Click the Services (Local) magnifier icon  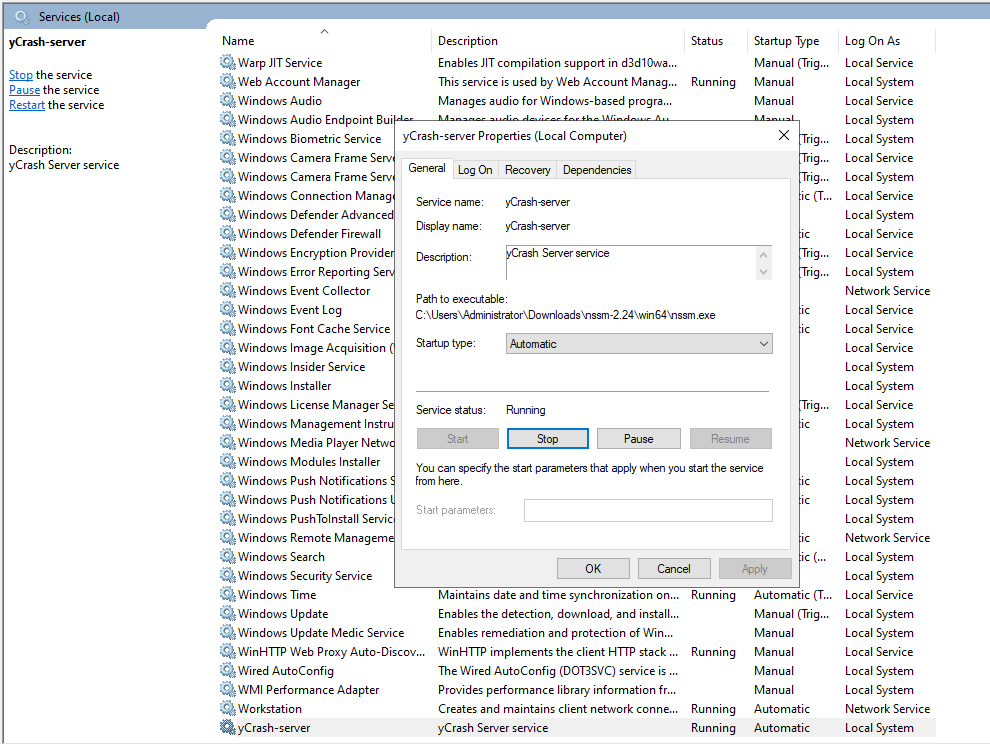(x=22, y=16)
